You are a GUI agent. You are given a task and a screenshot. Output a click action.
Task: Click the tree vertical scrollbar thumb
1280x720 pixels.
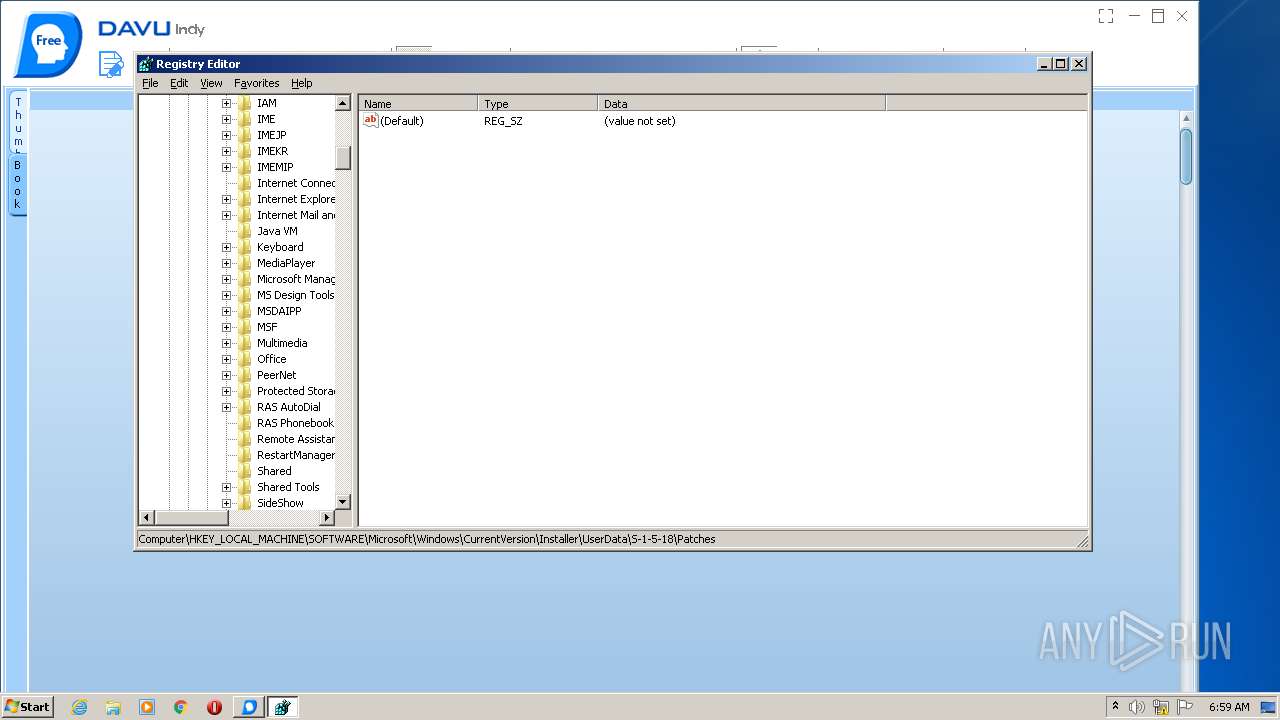343,158
